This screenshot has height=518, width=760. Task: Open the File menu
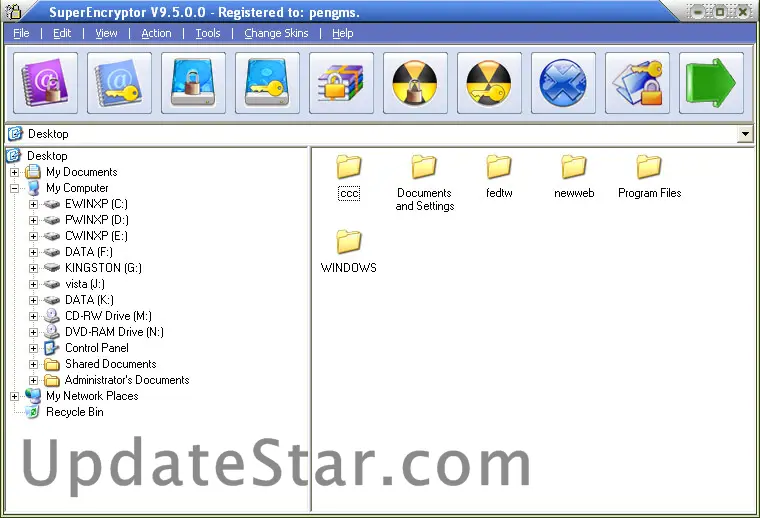21,33
